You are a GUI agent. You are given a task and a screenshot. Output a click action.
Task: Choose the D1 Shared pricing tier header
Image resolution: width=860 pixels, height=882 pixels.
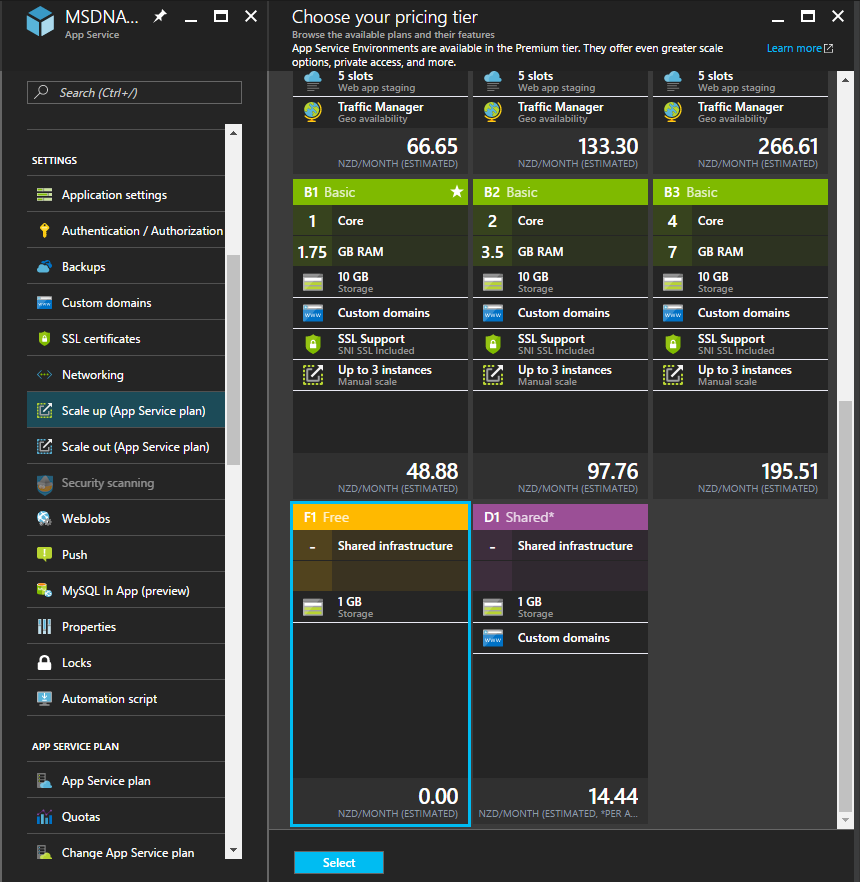(x=560, y=517)
